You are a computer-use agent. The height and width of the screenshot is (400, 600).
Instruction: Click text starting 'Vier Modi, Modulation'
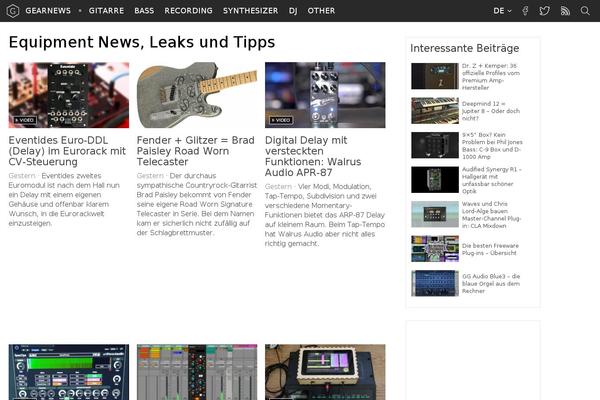click(x=325, y=215)
